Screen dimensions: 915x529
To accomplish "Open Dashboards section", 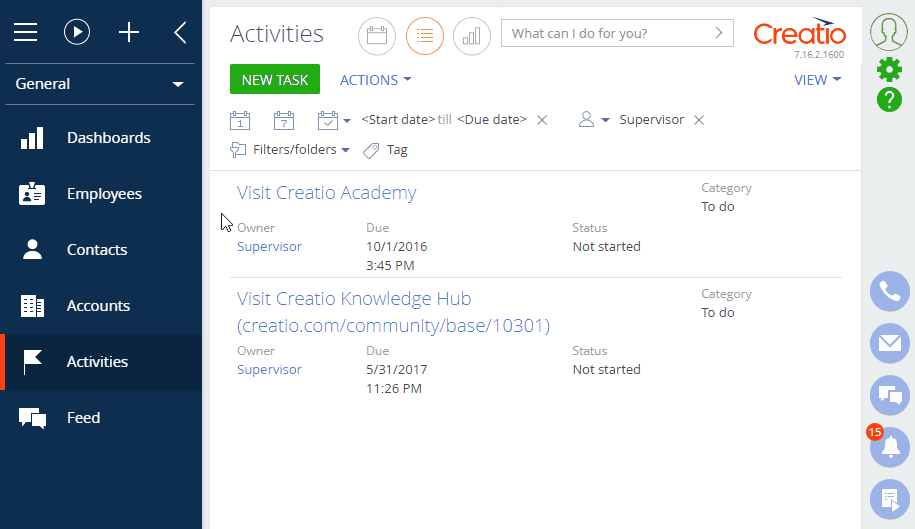I will (x=101, y=138).
